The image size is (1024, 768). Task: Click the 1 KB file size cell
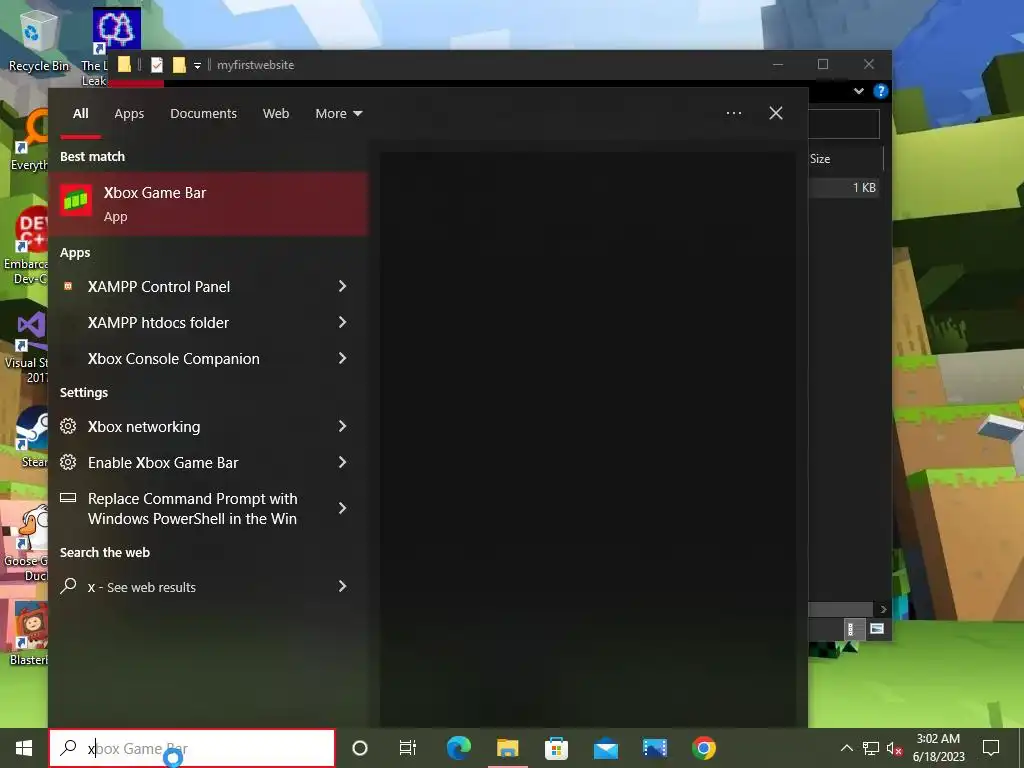[864, 188]
